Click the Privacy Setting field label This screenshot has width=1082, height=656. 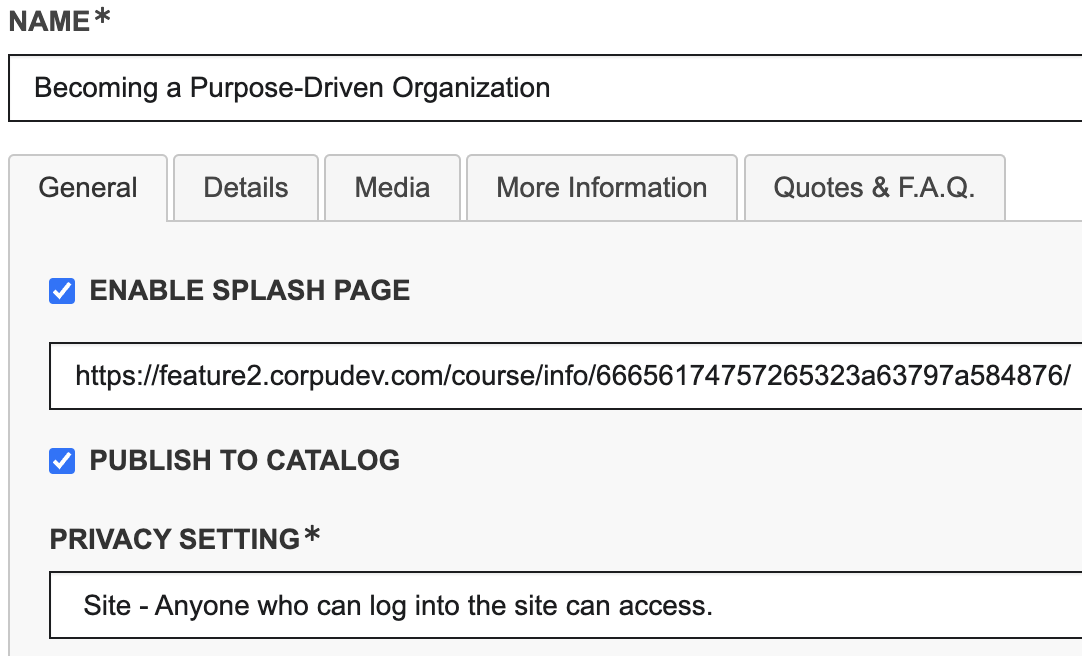point(175,539)
